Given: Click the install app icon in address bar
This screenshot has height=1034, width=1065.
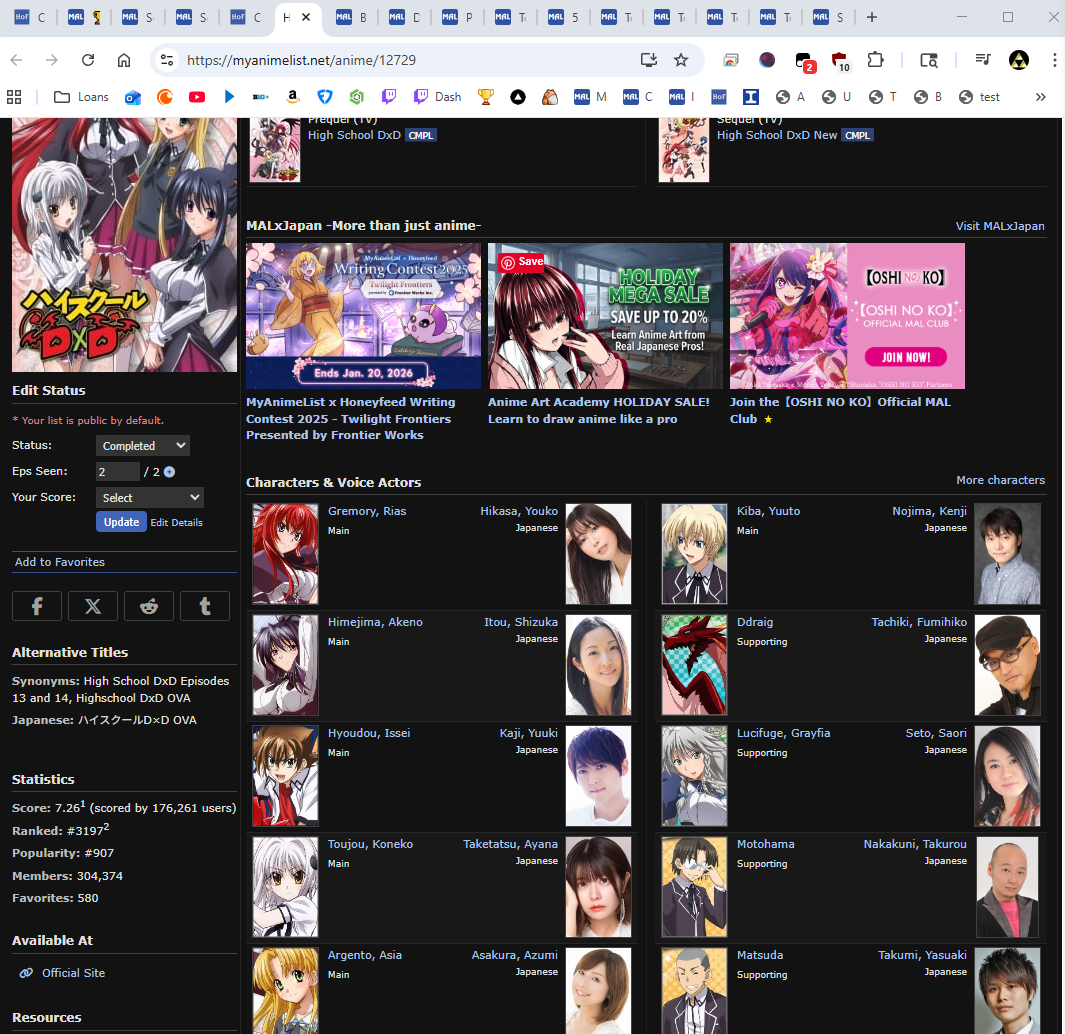Looking at the screenshot, I should click(x=649, y=60).
